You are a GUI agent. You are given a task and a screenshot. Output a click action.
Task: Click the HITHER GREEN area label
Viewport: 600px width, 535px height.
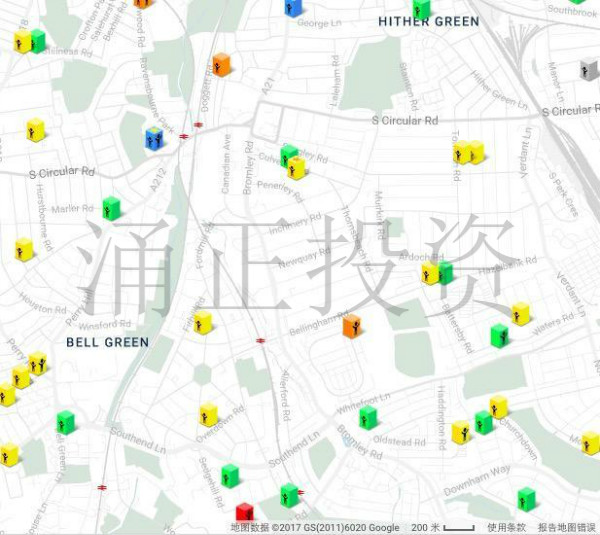(429, 21)
